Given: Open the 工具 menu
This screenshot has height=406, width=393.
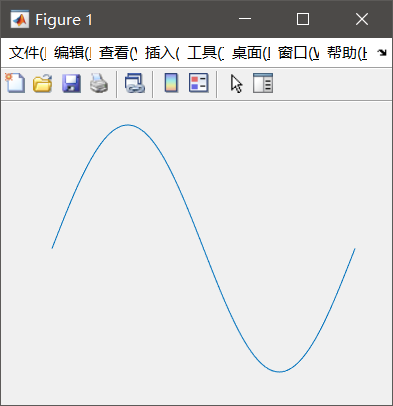Looking at the screenshot, I should click(206, 53).
